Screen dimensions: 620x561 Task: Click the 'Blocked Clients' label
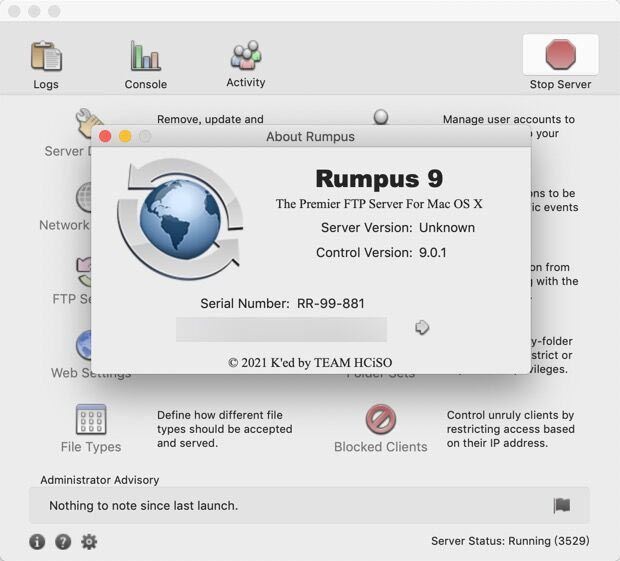pos(380,447)
